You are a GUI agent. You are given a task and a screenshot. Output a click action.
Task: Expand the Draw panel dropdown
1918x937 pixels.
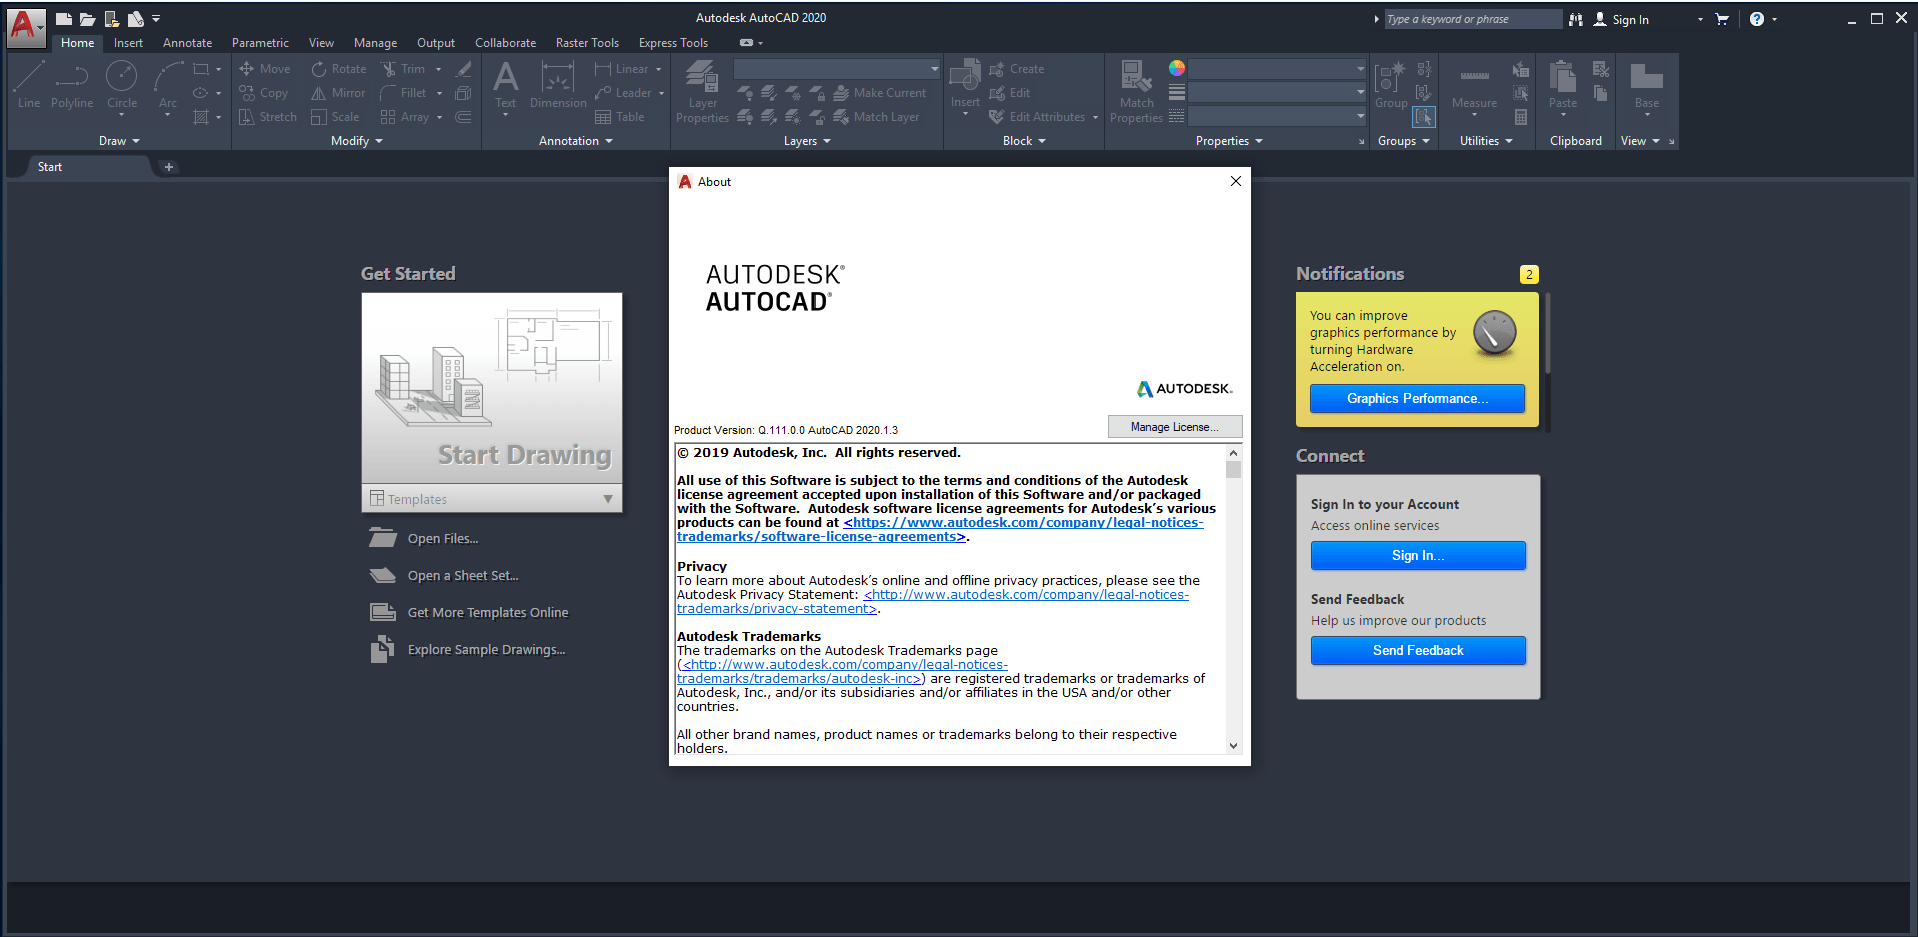tap(119, 141)
